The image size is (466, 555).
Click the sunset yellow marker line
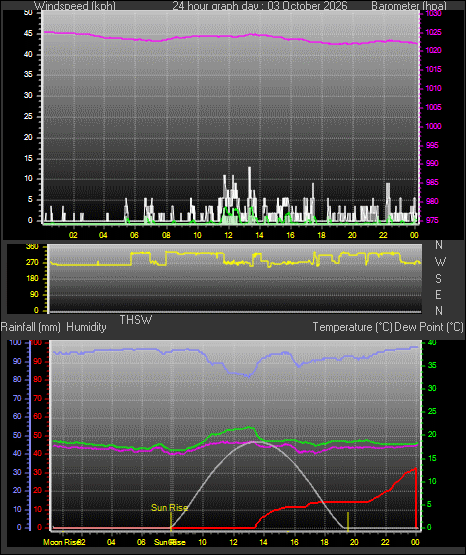[x=348, y=521]
